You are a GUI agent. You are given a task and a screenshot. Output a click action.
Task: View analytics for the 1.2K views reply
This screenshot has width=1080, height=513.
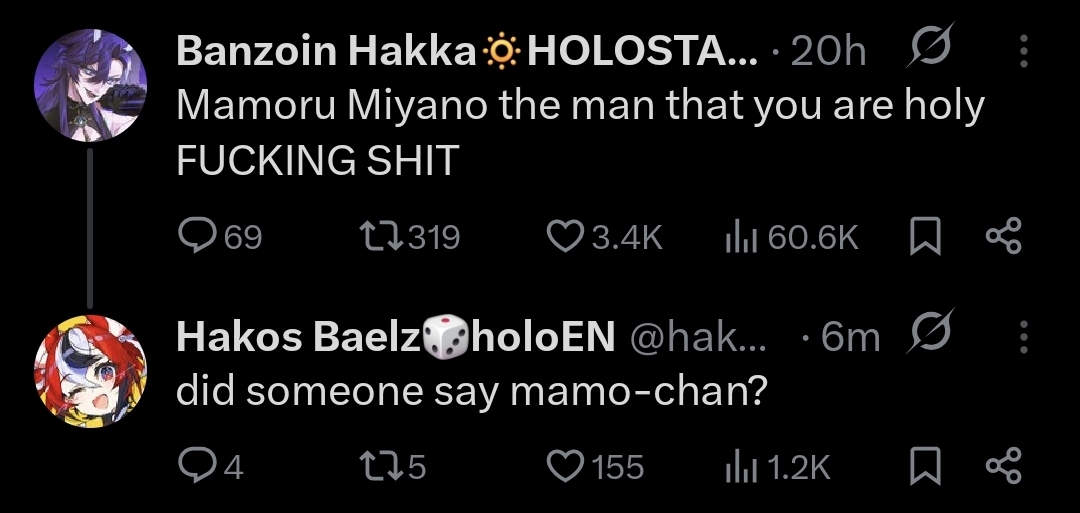click(739, 467)
